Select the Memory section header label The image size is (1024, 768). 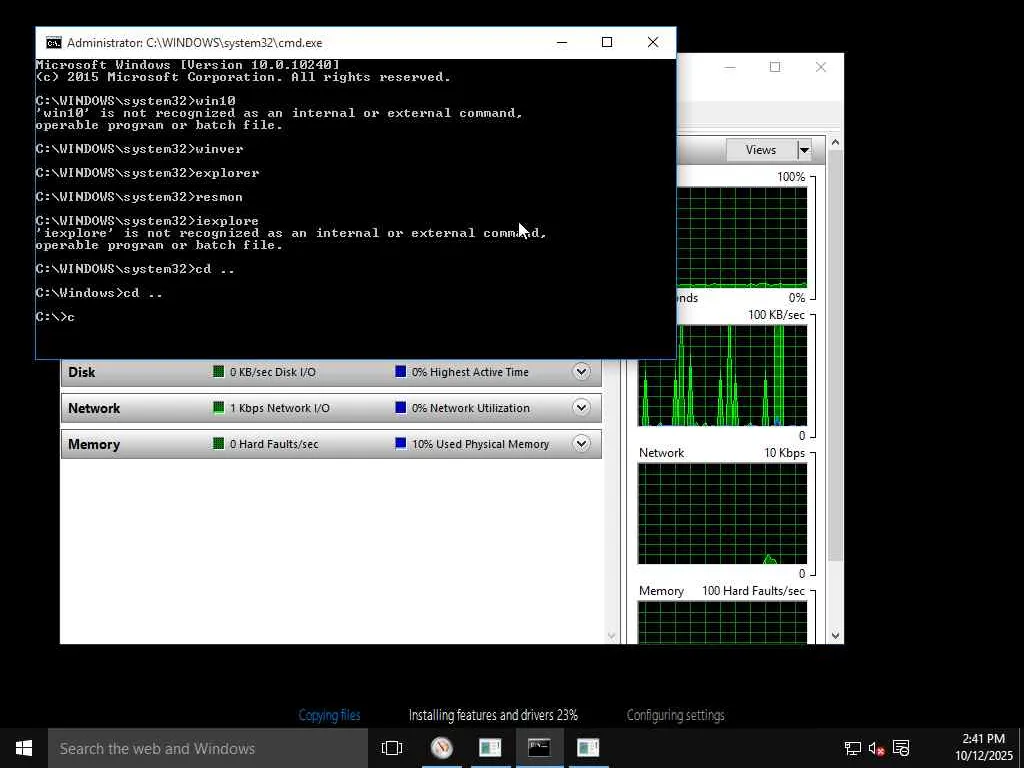point(94,444)
